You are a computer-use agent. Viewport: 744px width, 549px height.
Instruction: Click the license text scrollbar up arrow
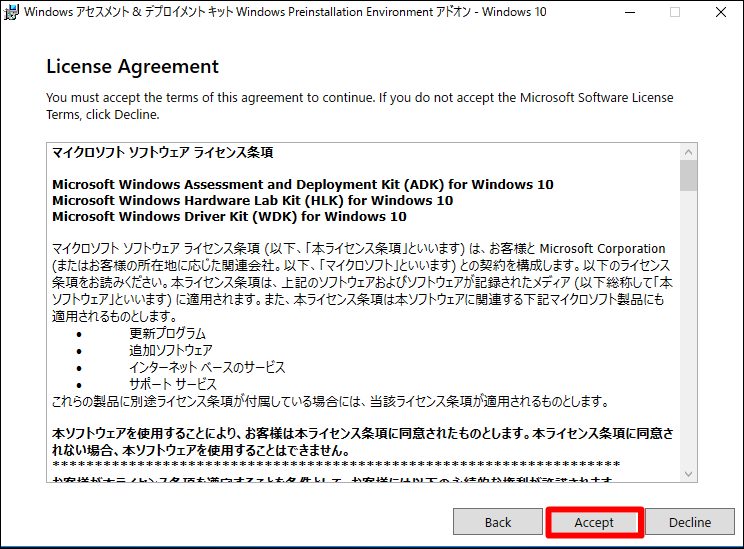[x=688, y=152]
